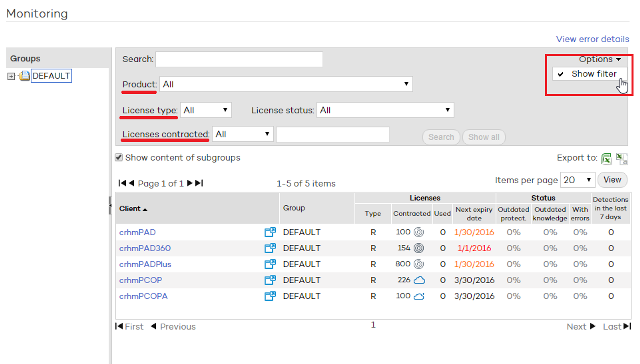Focus the Licenses contracted value field
This screenshot has height=364, width=640.
[333, 134]
